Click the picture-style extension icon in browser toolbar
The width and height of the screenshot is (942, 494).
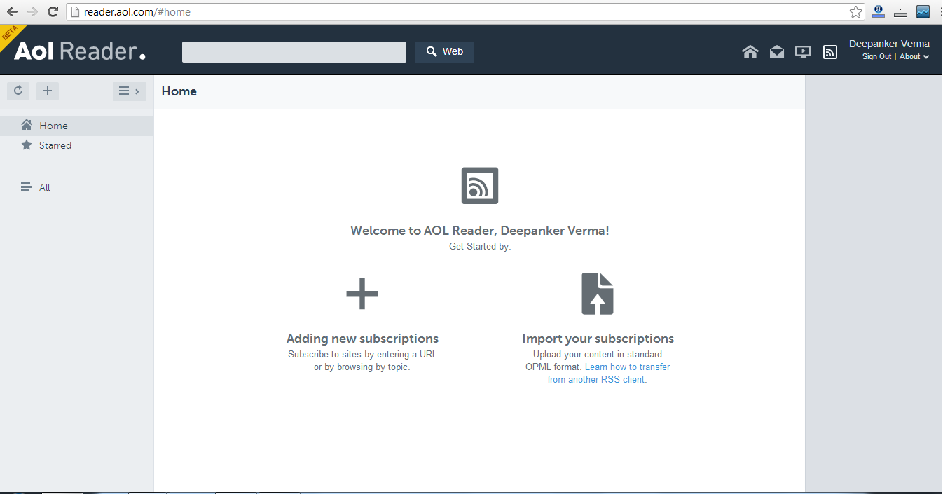click(923, 11)
